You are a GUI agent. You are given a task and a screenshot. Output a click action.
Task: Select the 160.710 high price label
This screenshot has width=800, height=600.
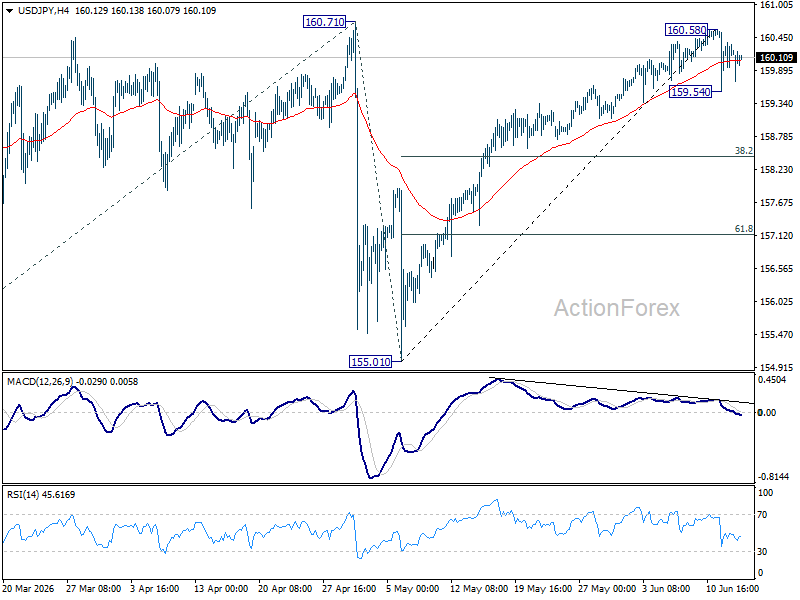[x=324, y=22]
